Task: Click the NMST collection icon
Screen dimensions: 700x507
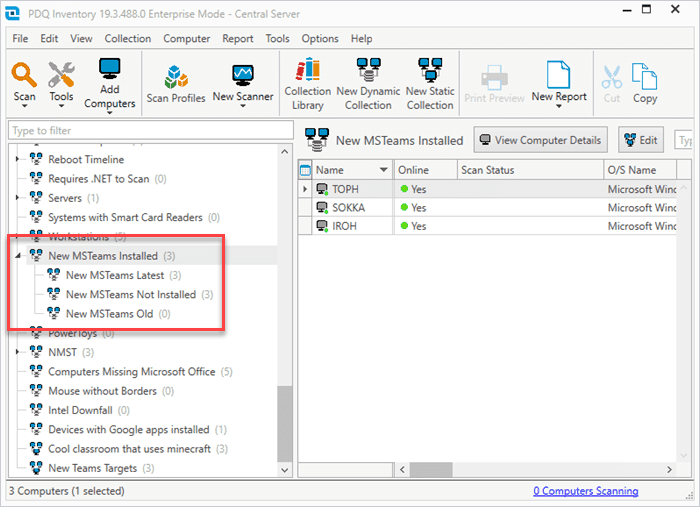Action: point(36,352)
